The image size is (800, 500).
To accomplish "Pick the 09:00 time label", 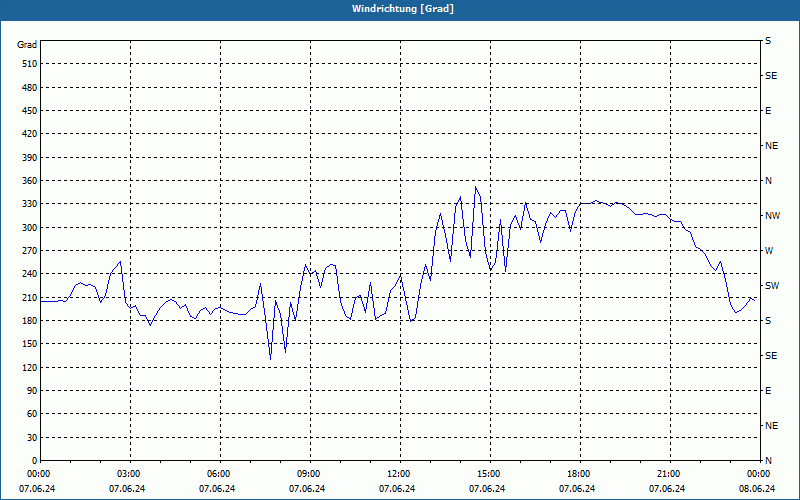I will point(309,473).
